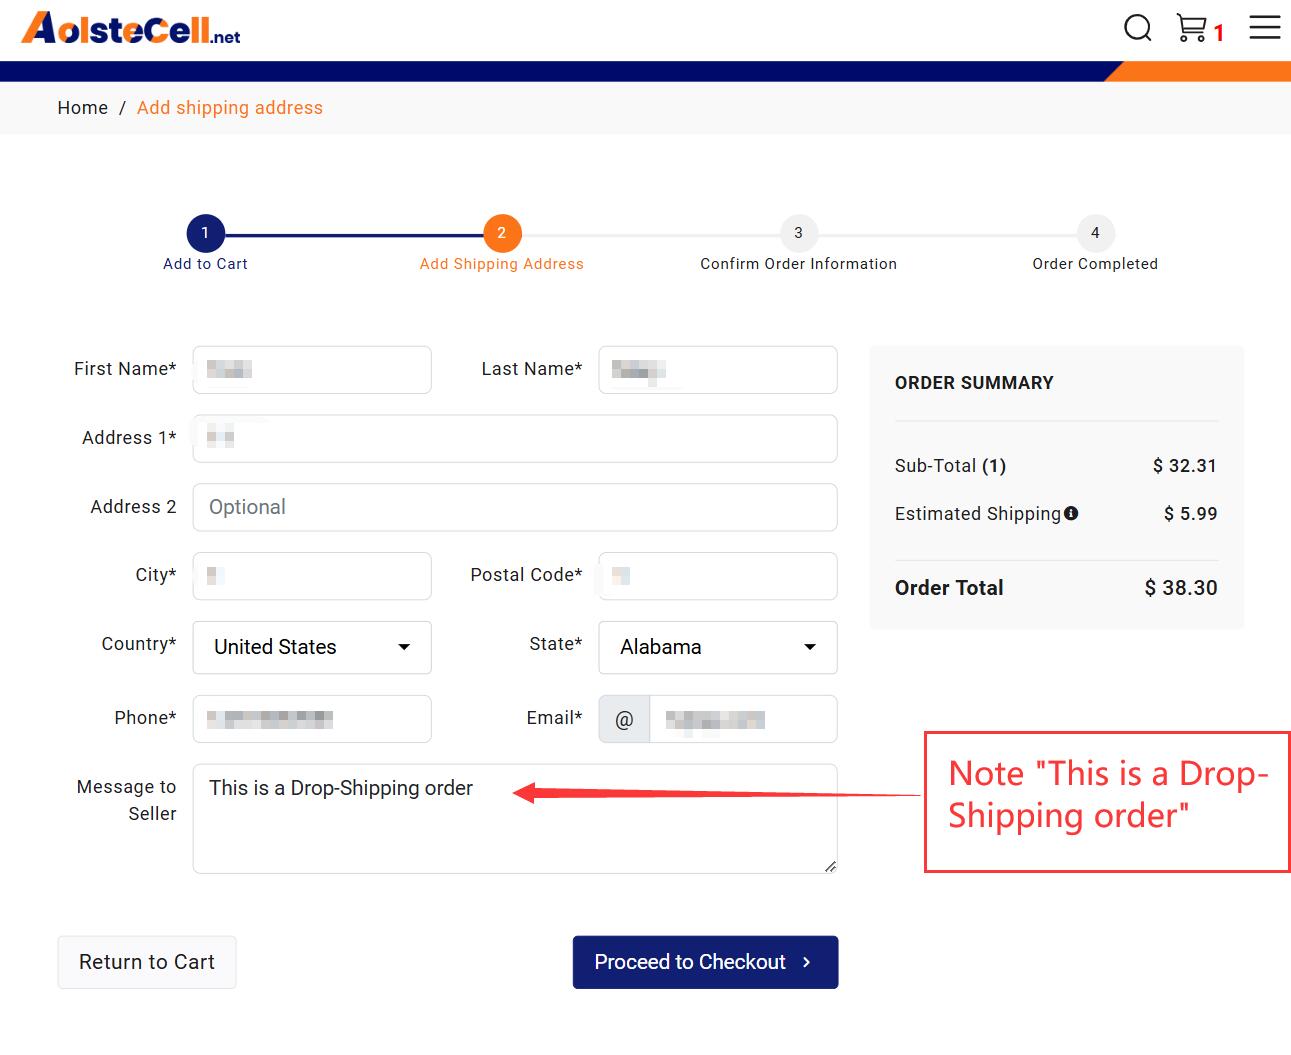Click the Home breadcrumb link

[82, 107]
